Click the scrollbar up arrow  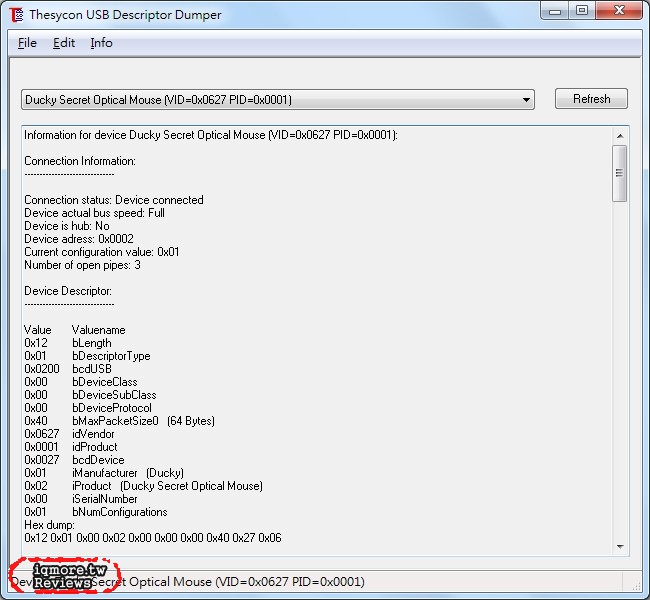coord(620,136)
